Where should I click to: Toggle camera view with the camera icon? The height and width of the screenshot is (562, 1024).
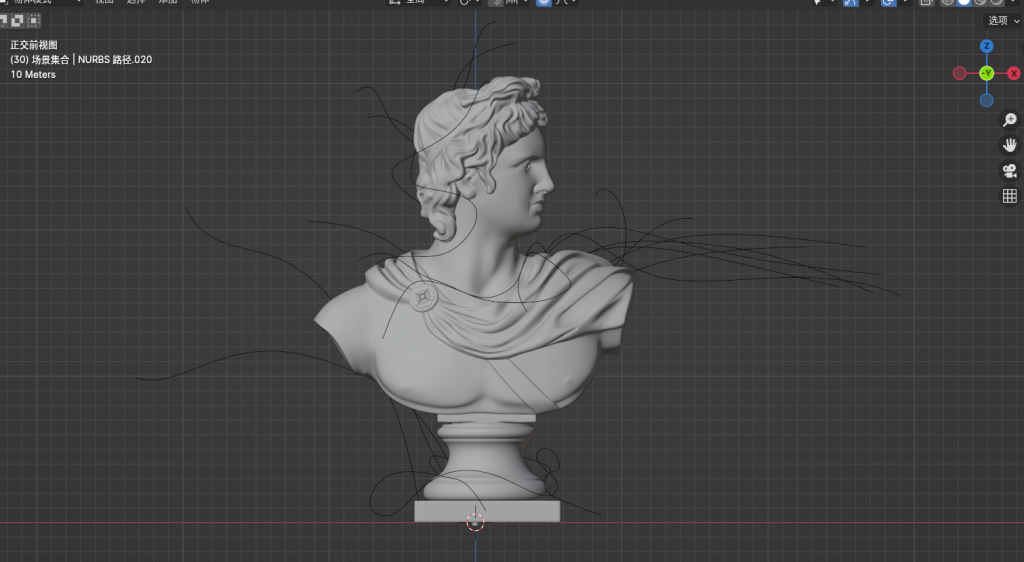(1009, 170)
